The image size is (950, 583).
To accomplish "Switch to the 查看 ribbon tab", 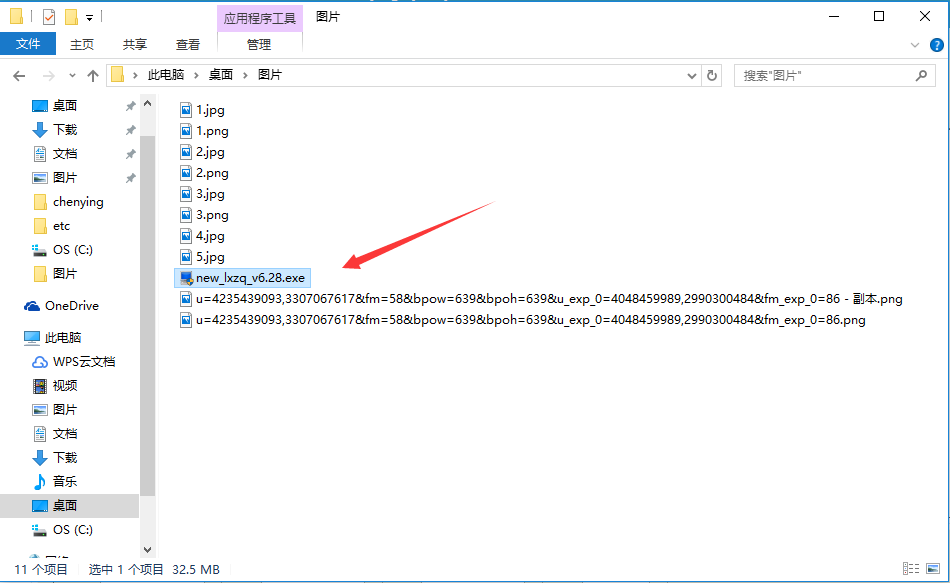I will tap(188, 44).
